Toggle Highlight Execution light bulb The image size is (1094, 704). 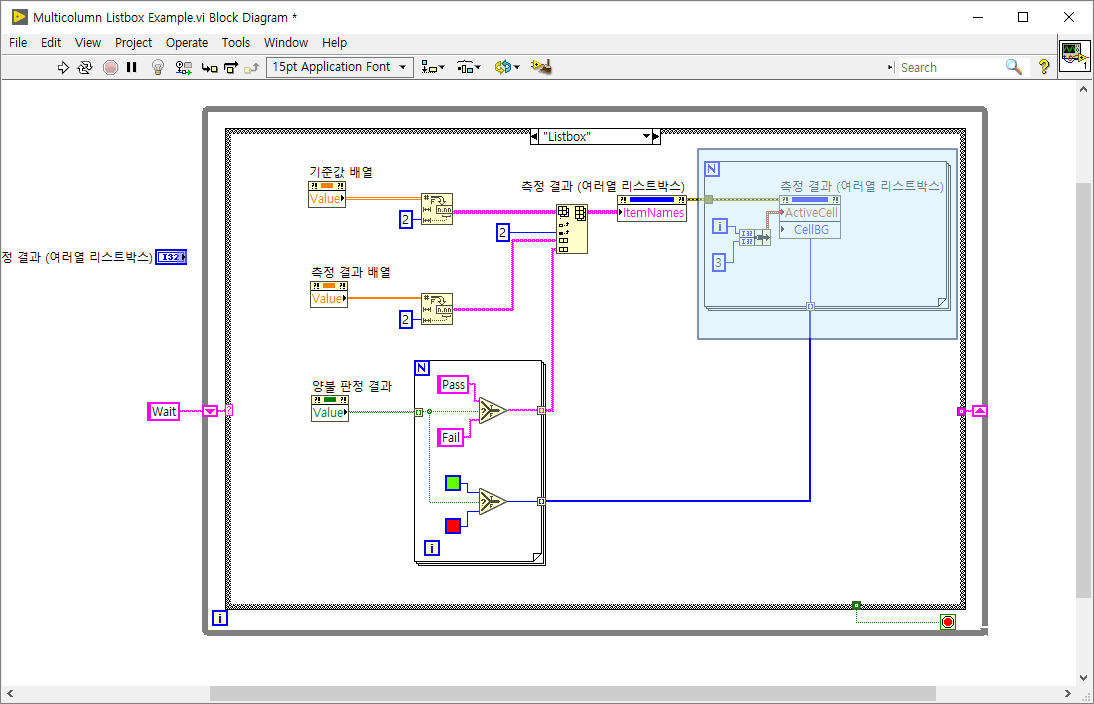click(158, 67)
